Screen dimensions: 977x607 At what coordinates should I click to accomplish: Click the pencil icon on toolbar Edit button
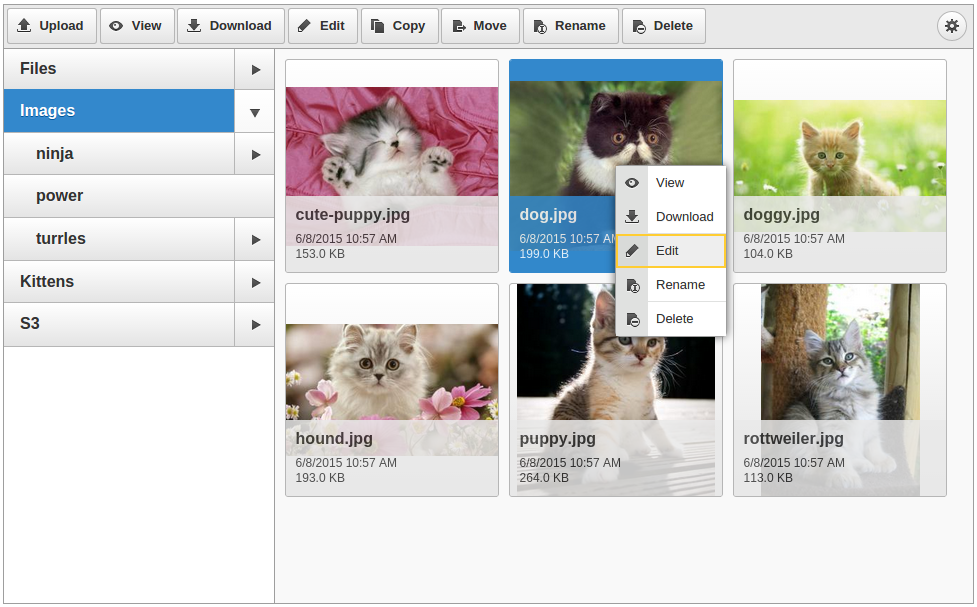tap(304, 26)
